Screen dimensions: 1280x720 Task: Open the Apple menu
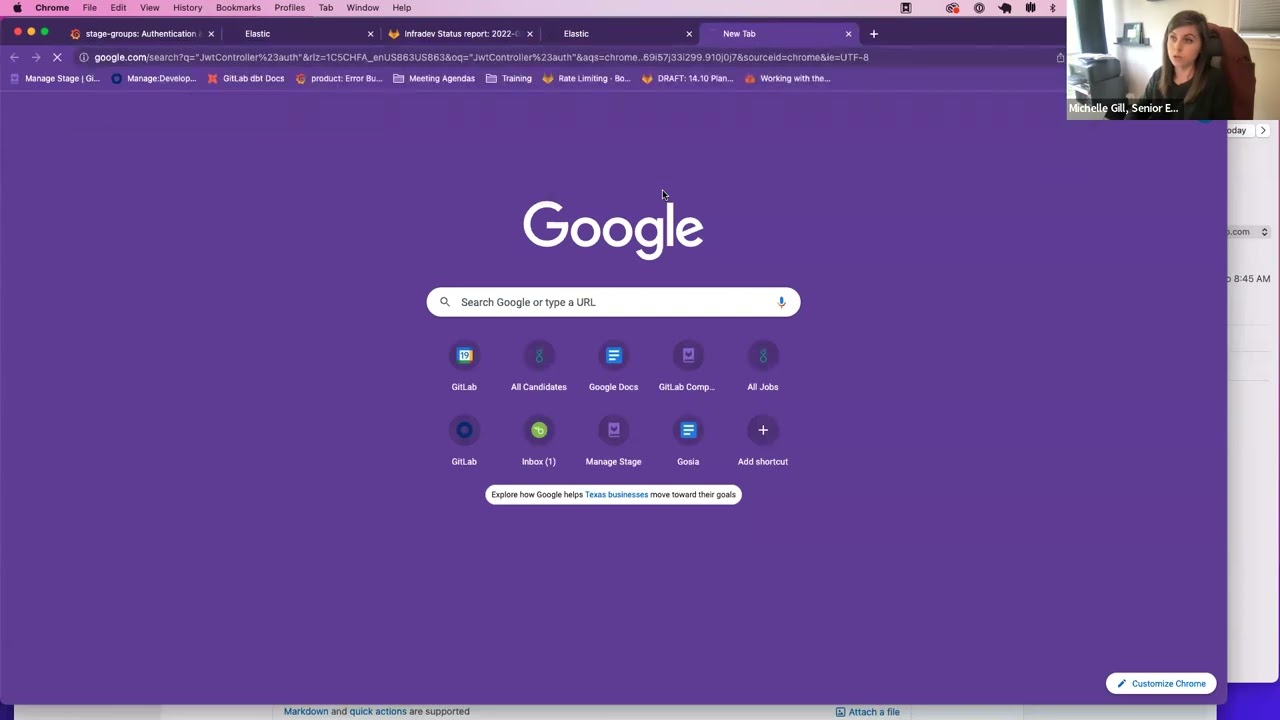17,8
